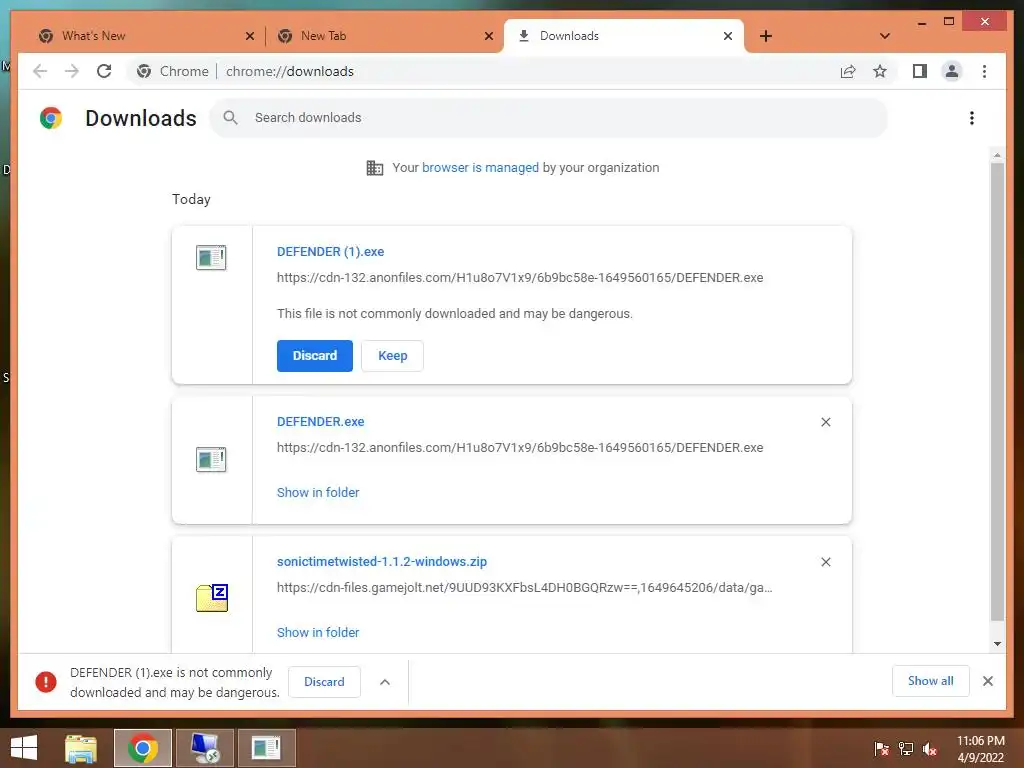
Task: Close the Downloads tab
Action: (x=728, y=36)
